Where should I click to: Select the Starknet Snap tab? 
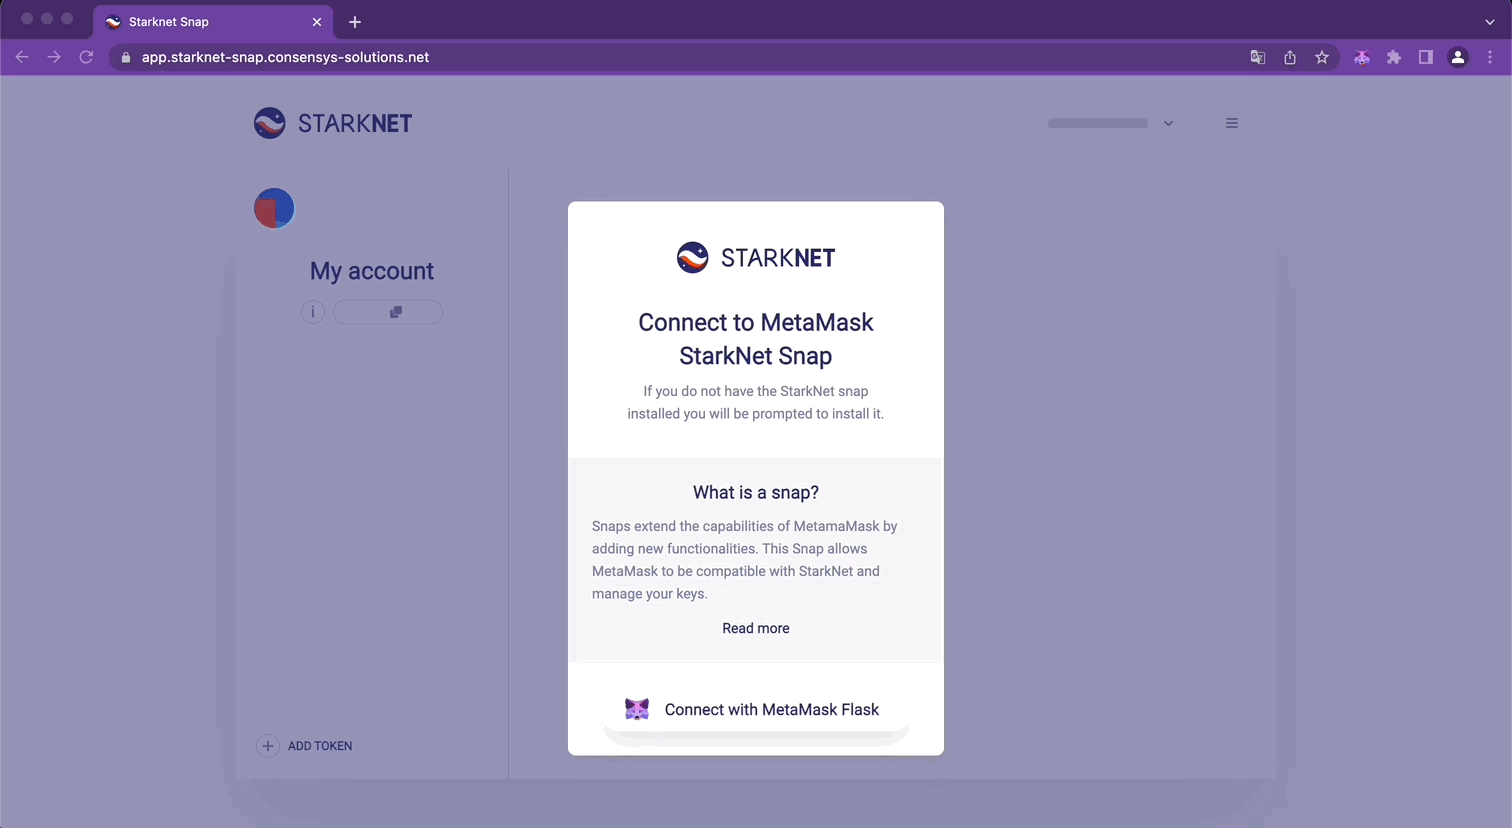tap(213, 22)
